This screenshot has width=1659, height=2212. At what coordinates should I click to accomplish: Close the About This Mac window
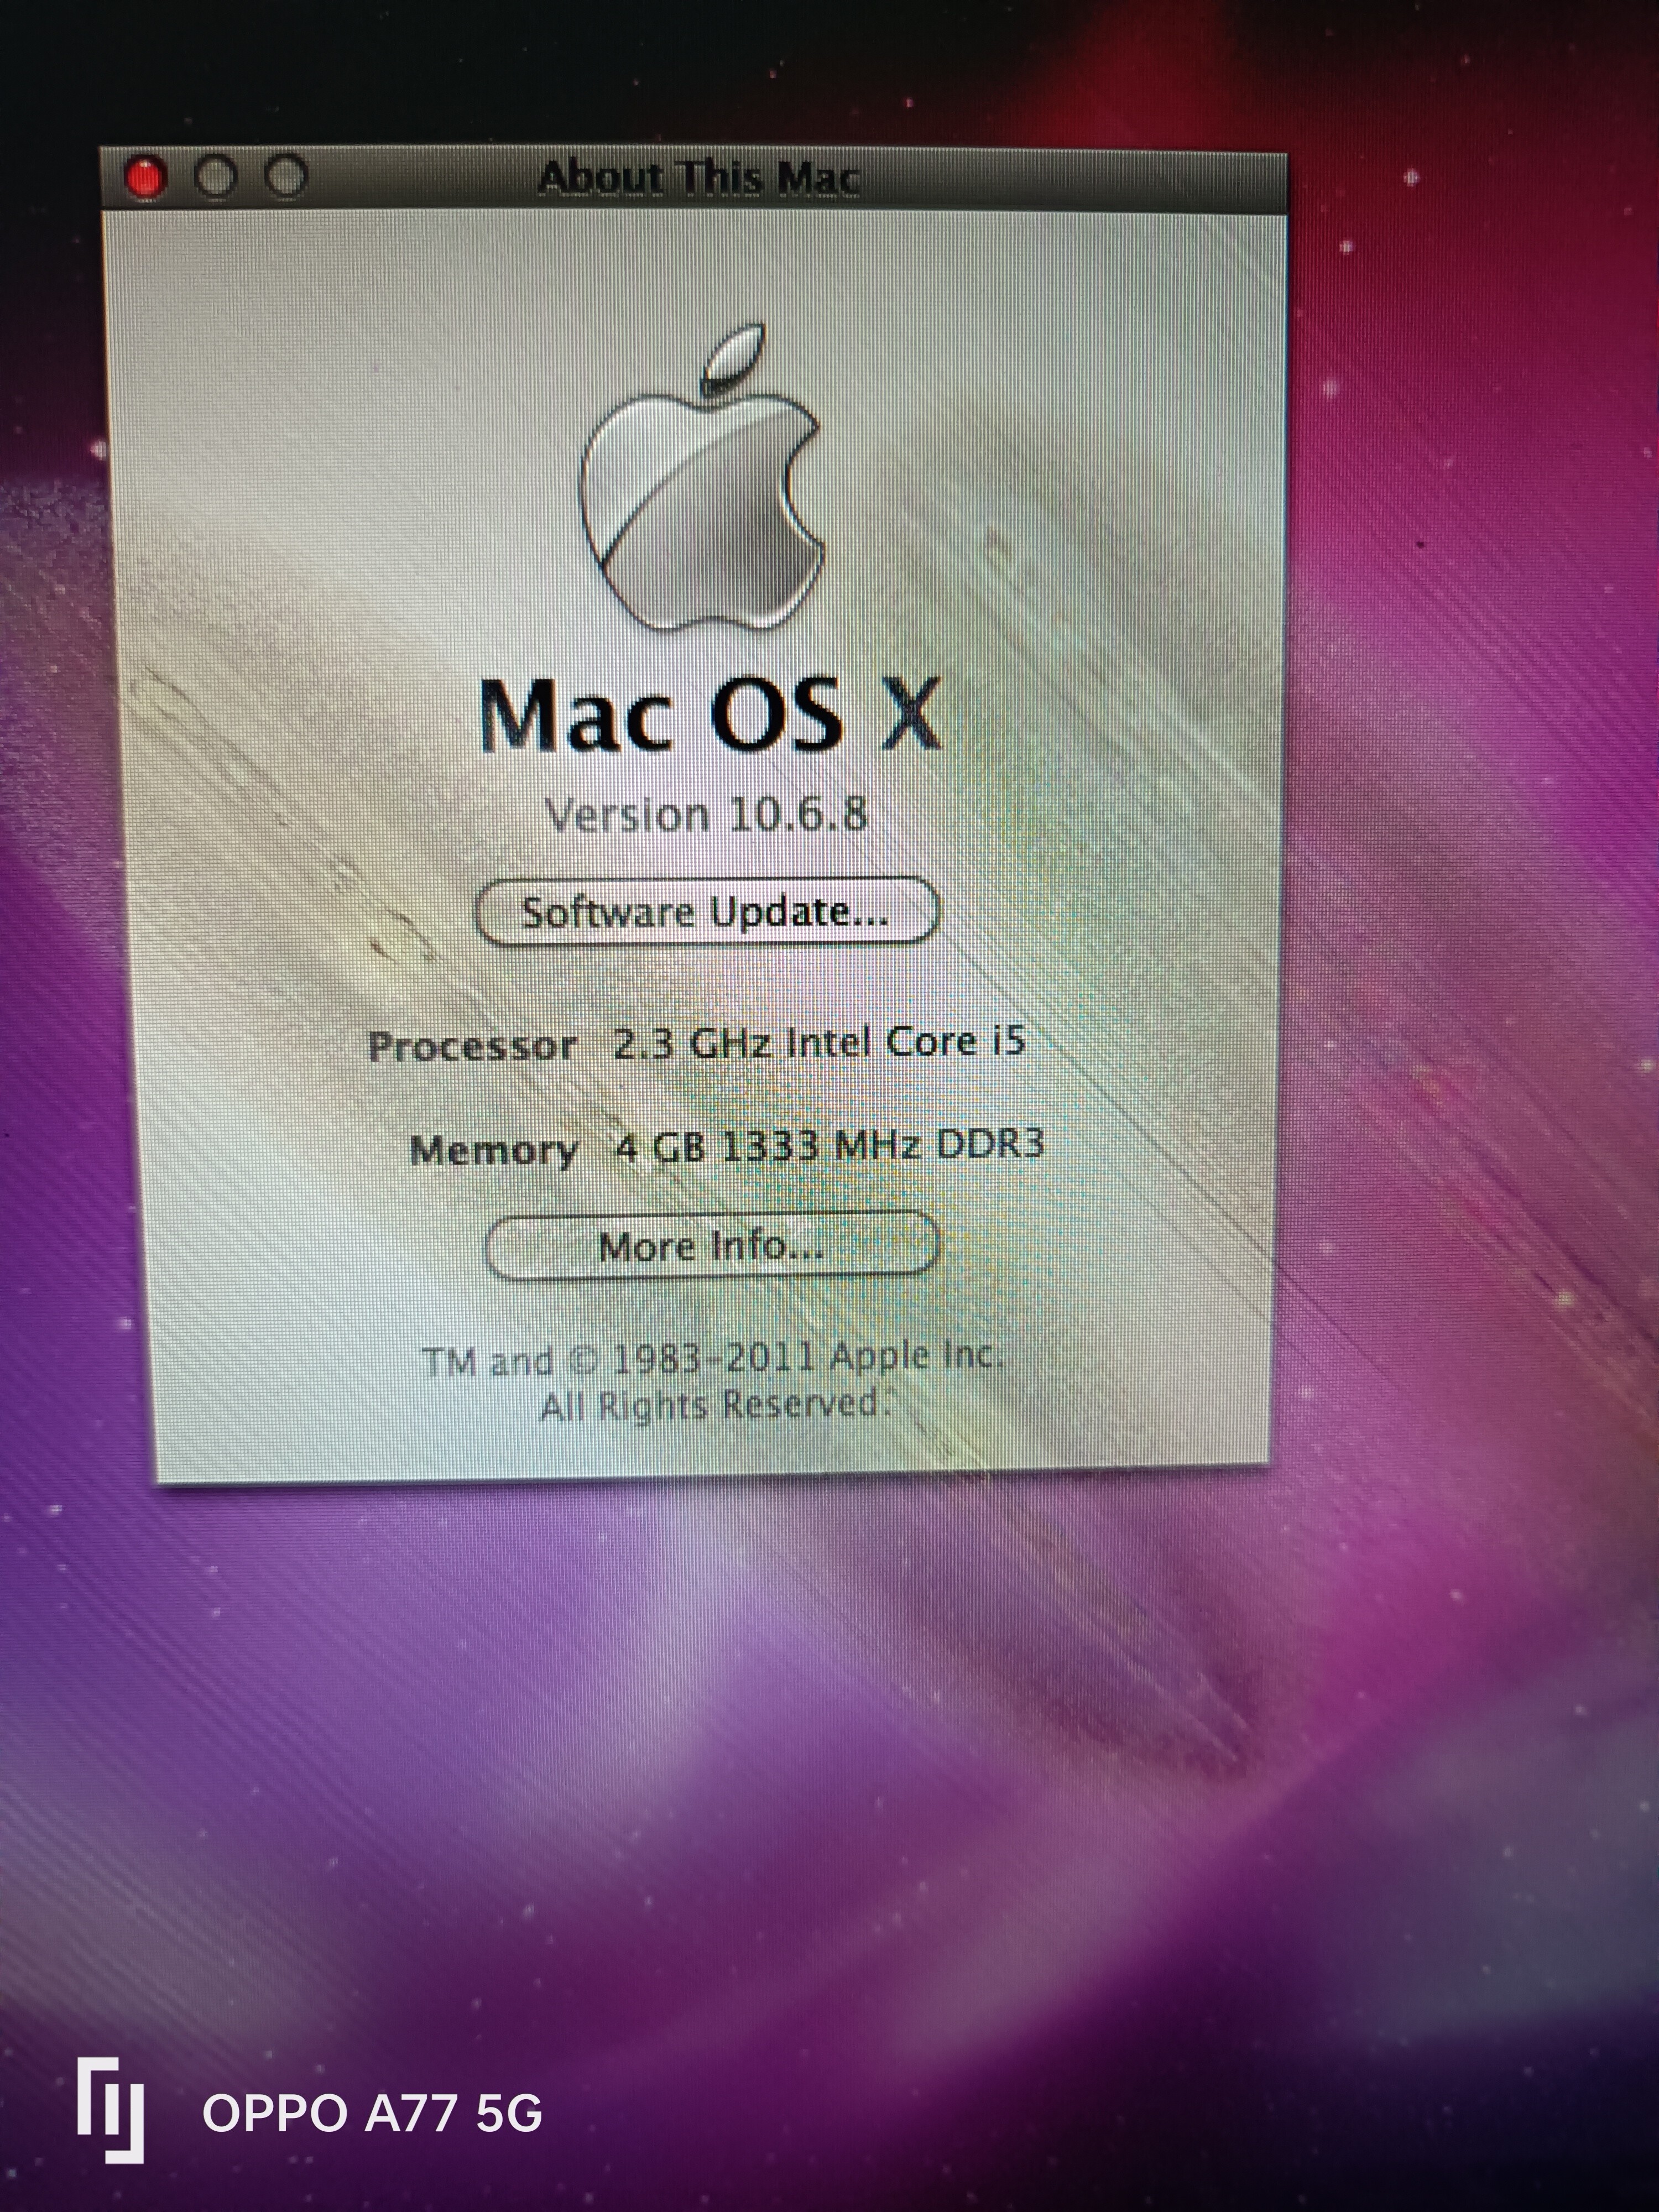click(x=146, y=178)
